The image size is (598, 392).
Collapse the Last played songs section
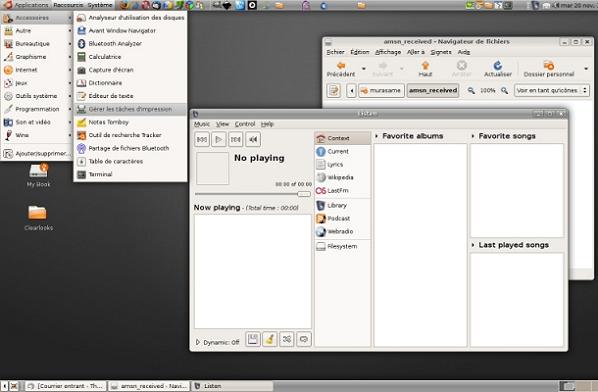473,245
